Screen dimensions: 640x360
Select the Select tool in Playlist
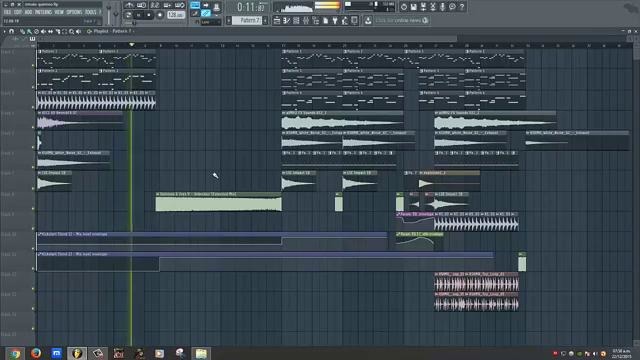click(x=64, y=31)
